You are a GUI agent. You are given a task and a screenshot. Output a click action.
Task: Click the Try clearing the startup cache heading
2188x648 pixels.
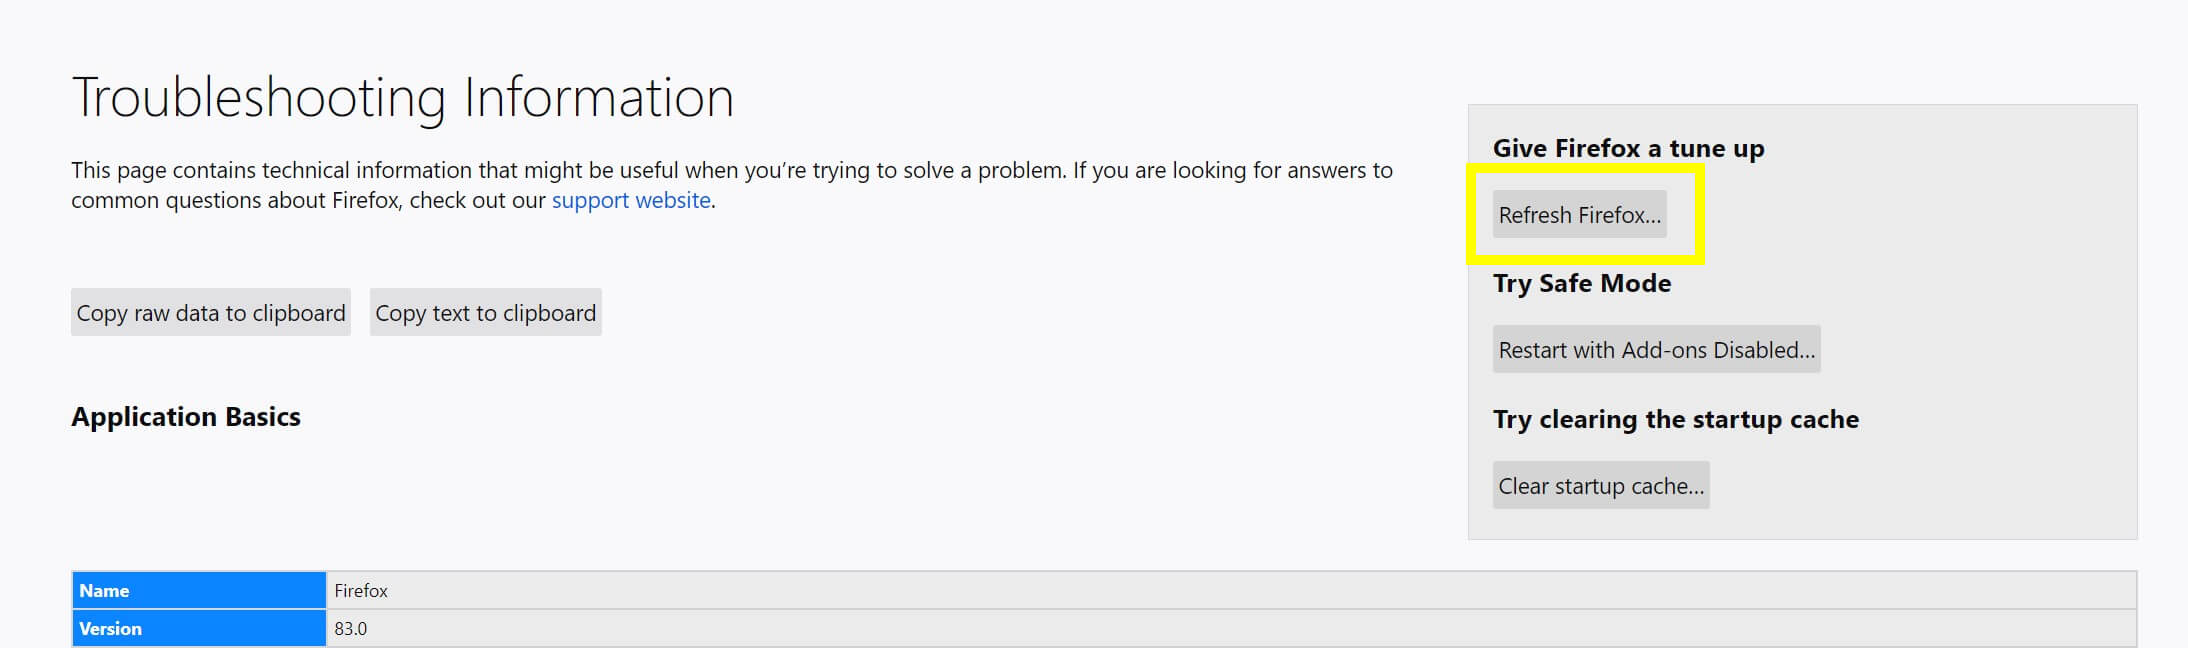click(1676, 419)
